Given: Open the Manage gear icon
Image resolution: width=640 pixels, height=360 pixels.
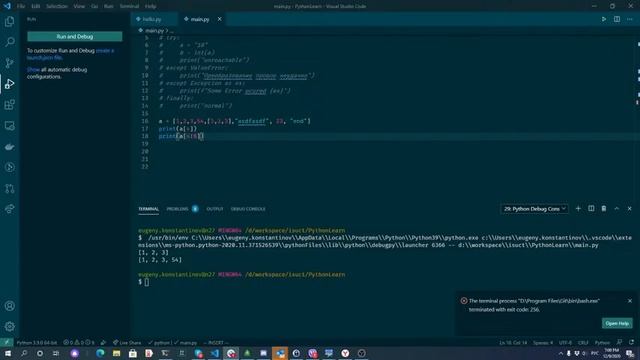Looking at the screenshot, I should coord(9,327).
